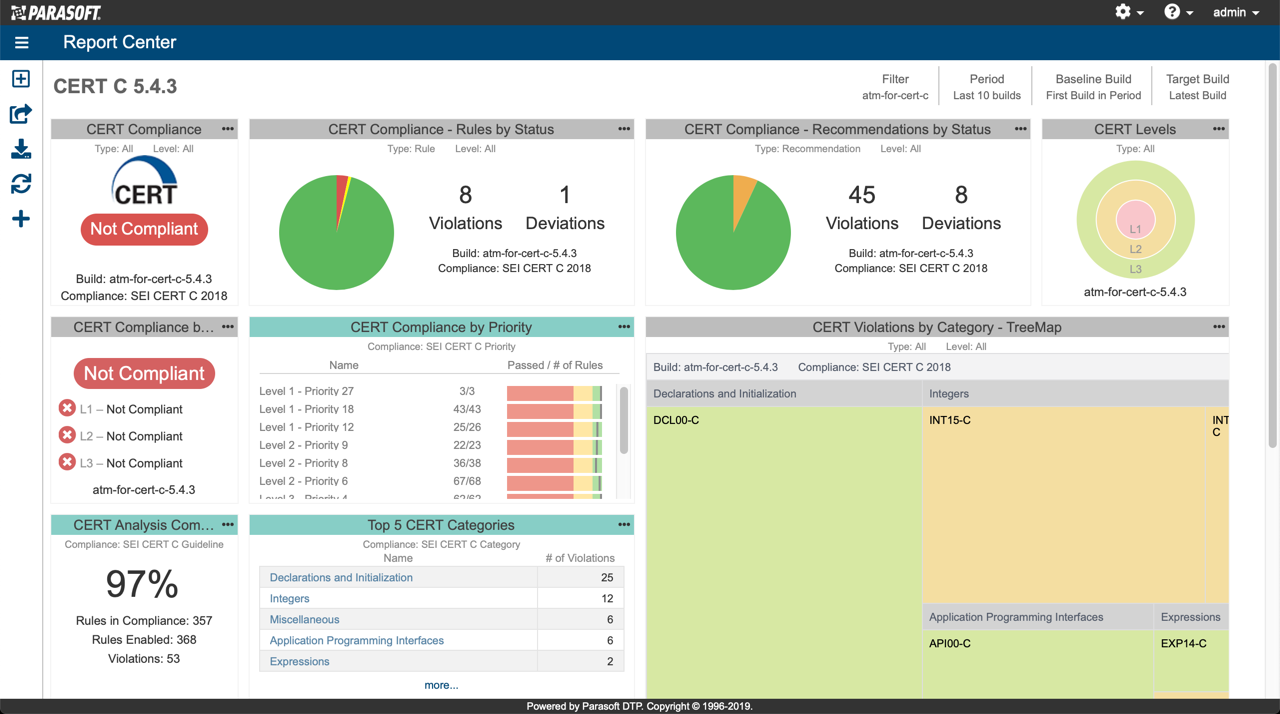
Task: Open Application Programming Interfaces category link
Action: click(x=357, y=641)
